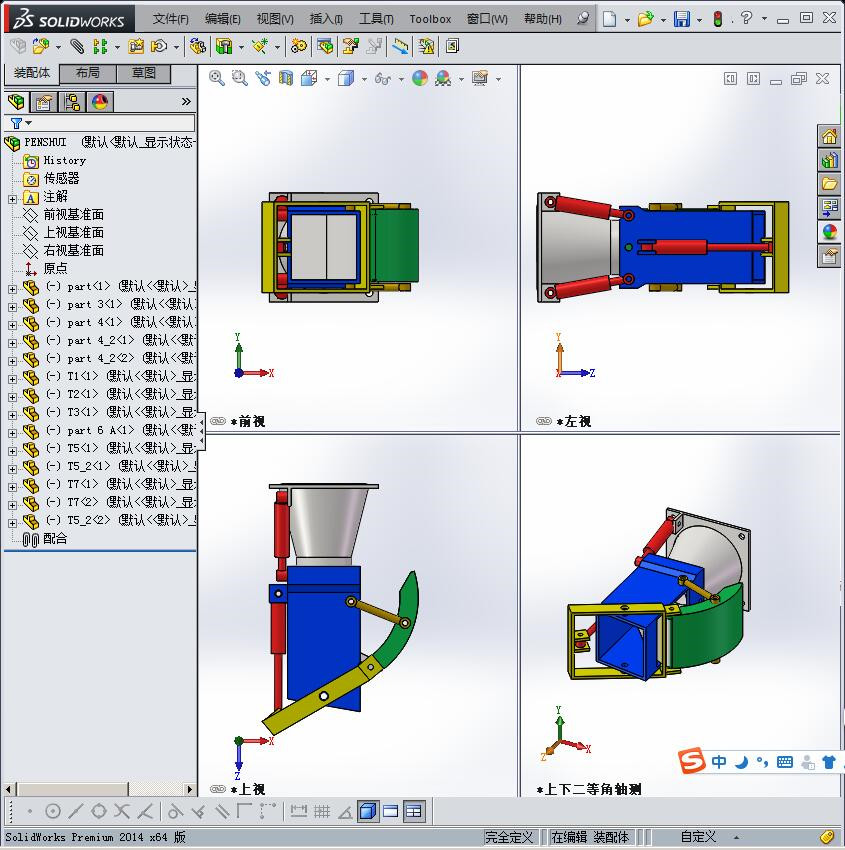The height and width of the screenshot is (850, 845).
Task: Open the Appearances task pane color ball
Action: tap(829, 231)
